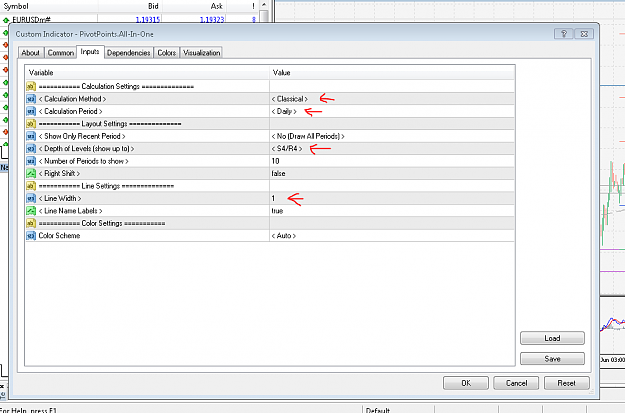Edit the Number of Periods value 10
This screenshot has width=625, height=413.
pos(275,161)
